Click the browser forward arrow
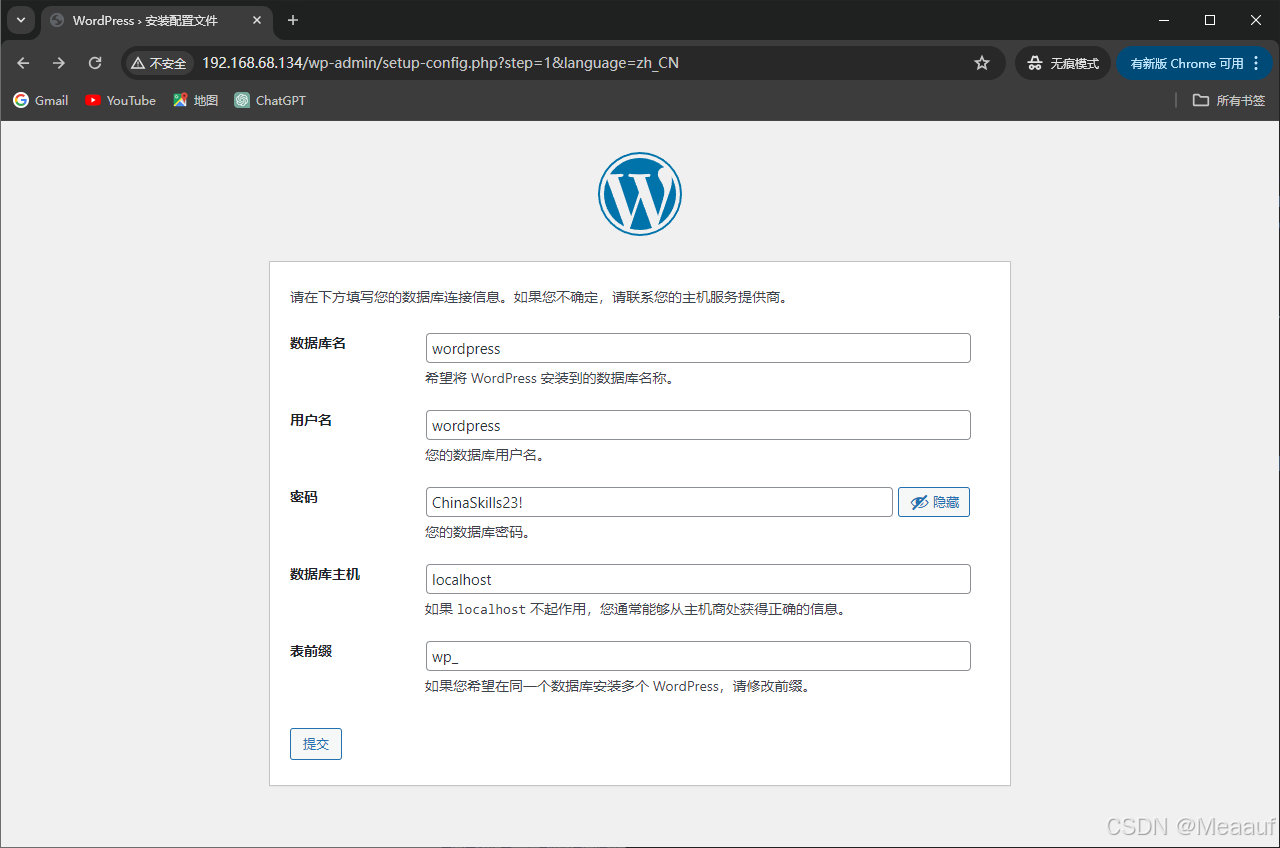 [59, 63]
